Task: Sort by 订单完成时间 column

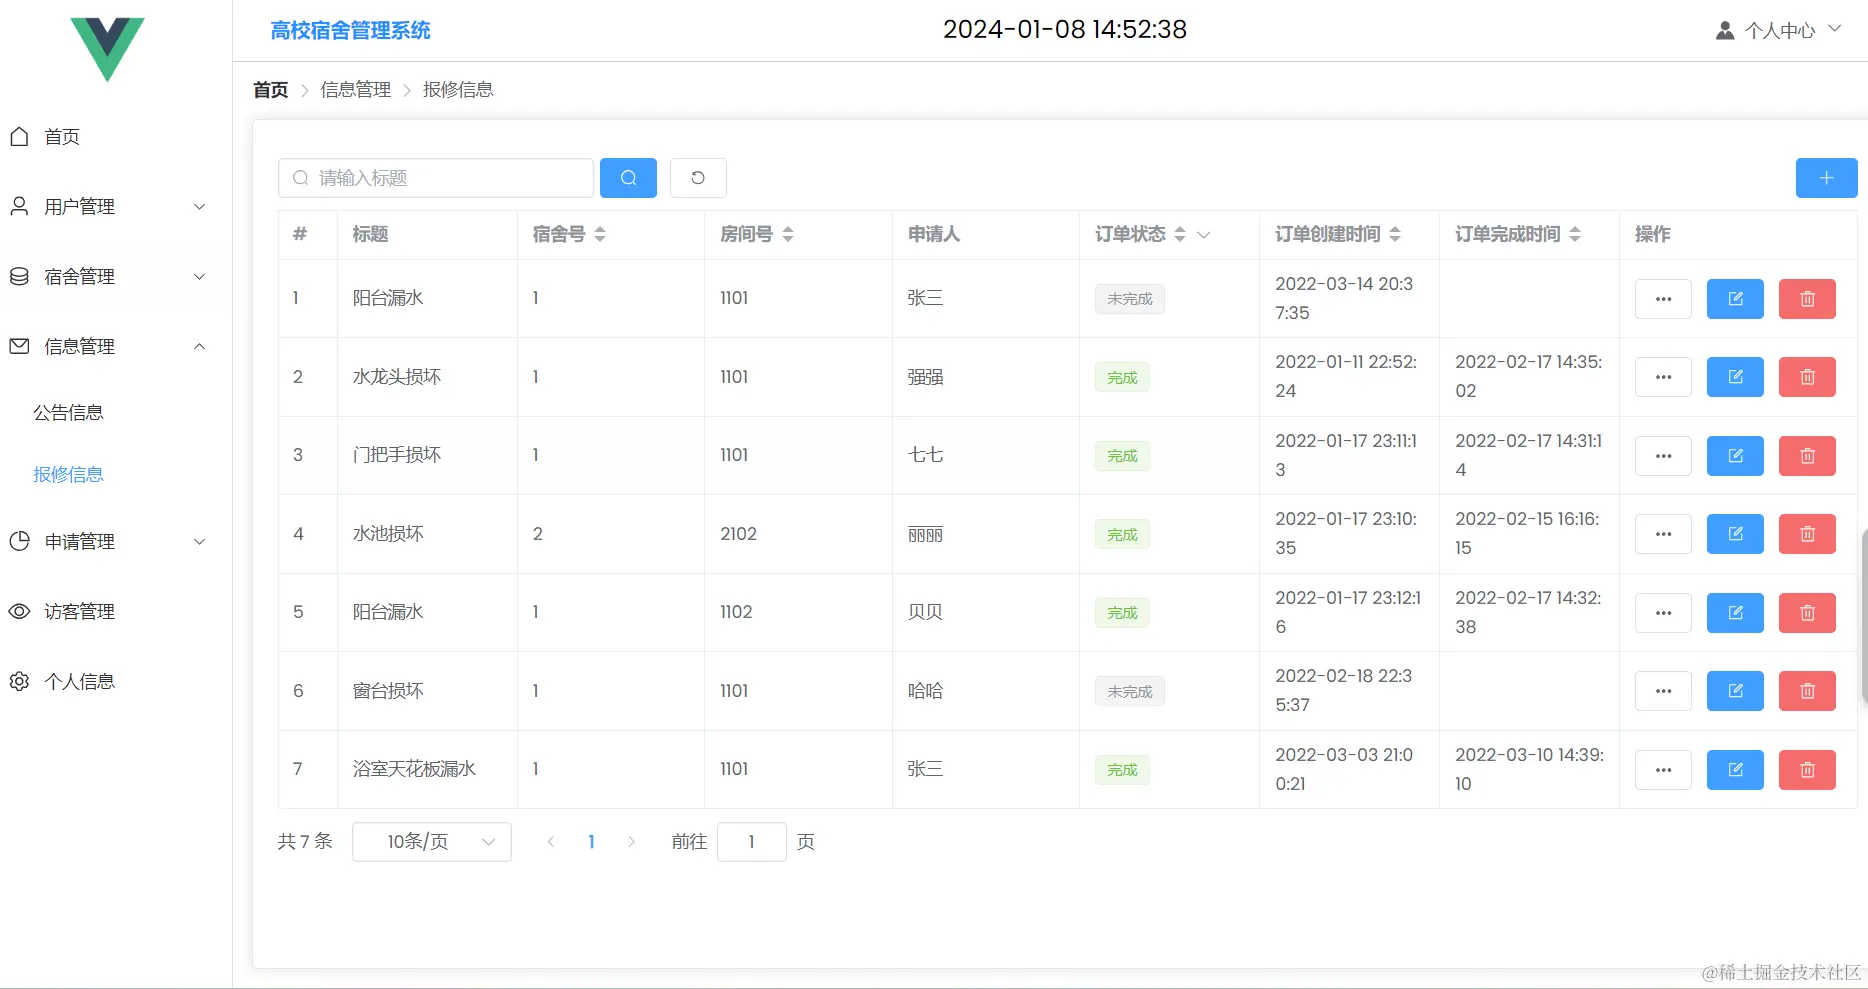Action: pos(1575,235)
